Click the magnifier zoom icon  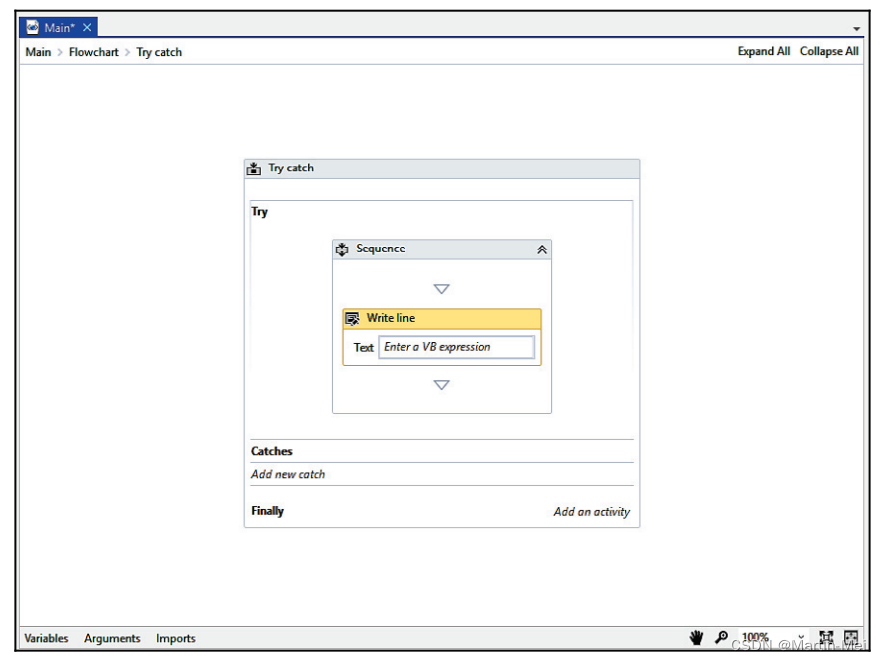click(721, 637)
